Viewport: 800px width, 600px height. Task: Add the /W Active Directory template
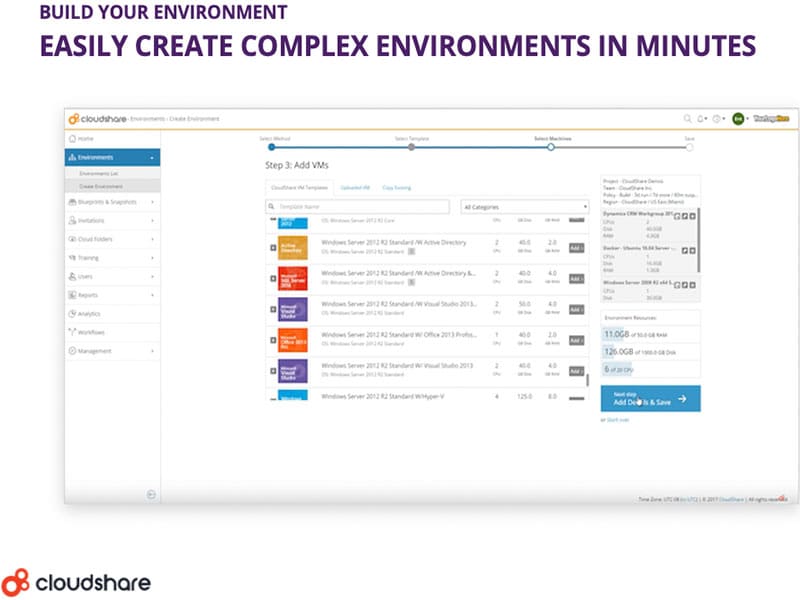[x=577, y=248]
